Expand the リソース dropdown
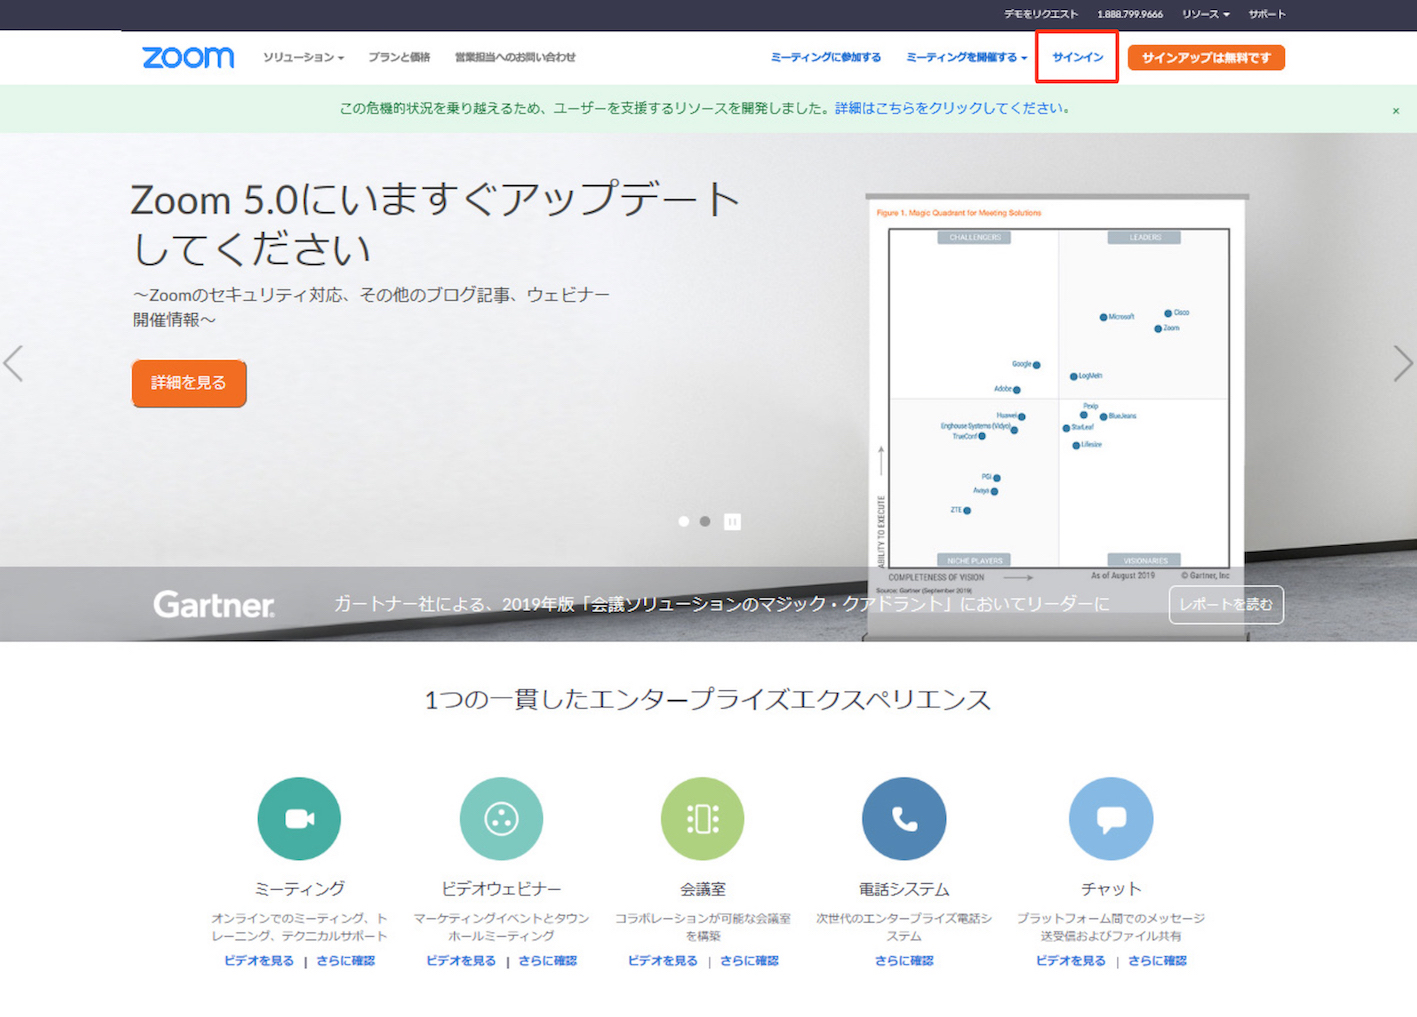1417x1017 pixels. [1205, 14]
